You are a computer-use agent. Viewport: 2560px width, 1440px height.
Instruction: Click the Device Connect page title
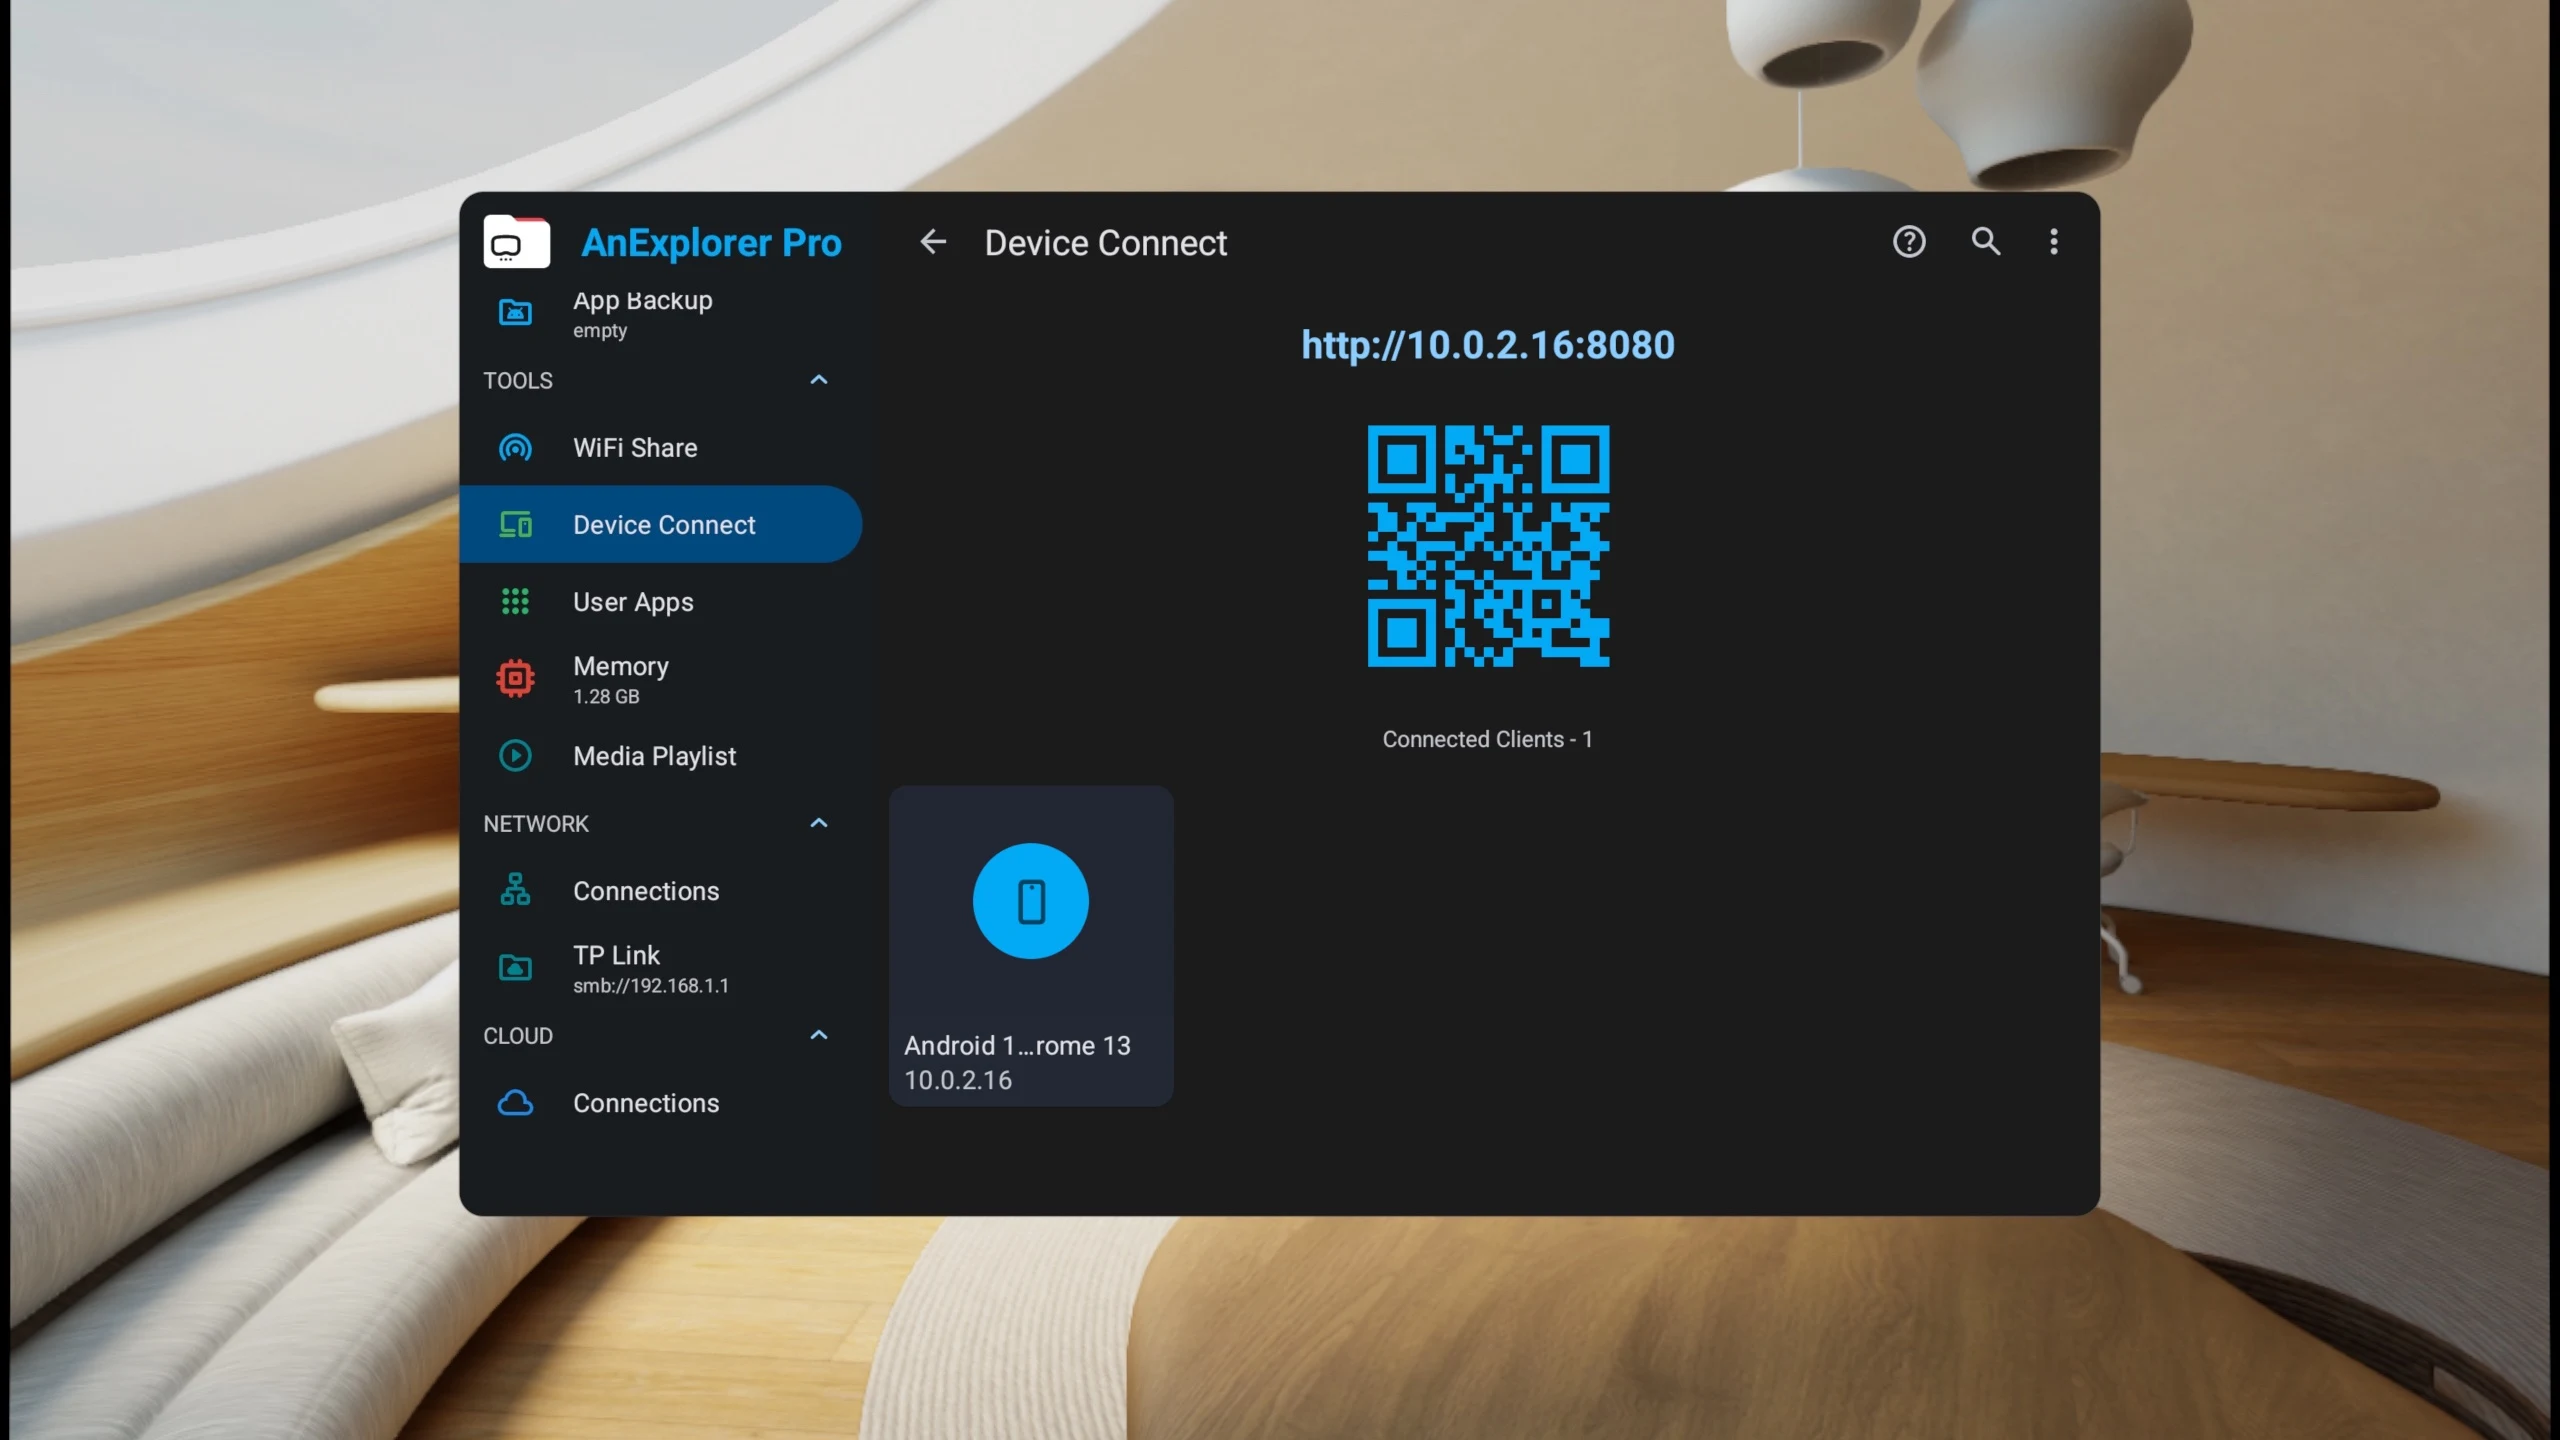[1105, 243]
